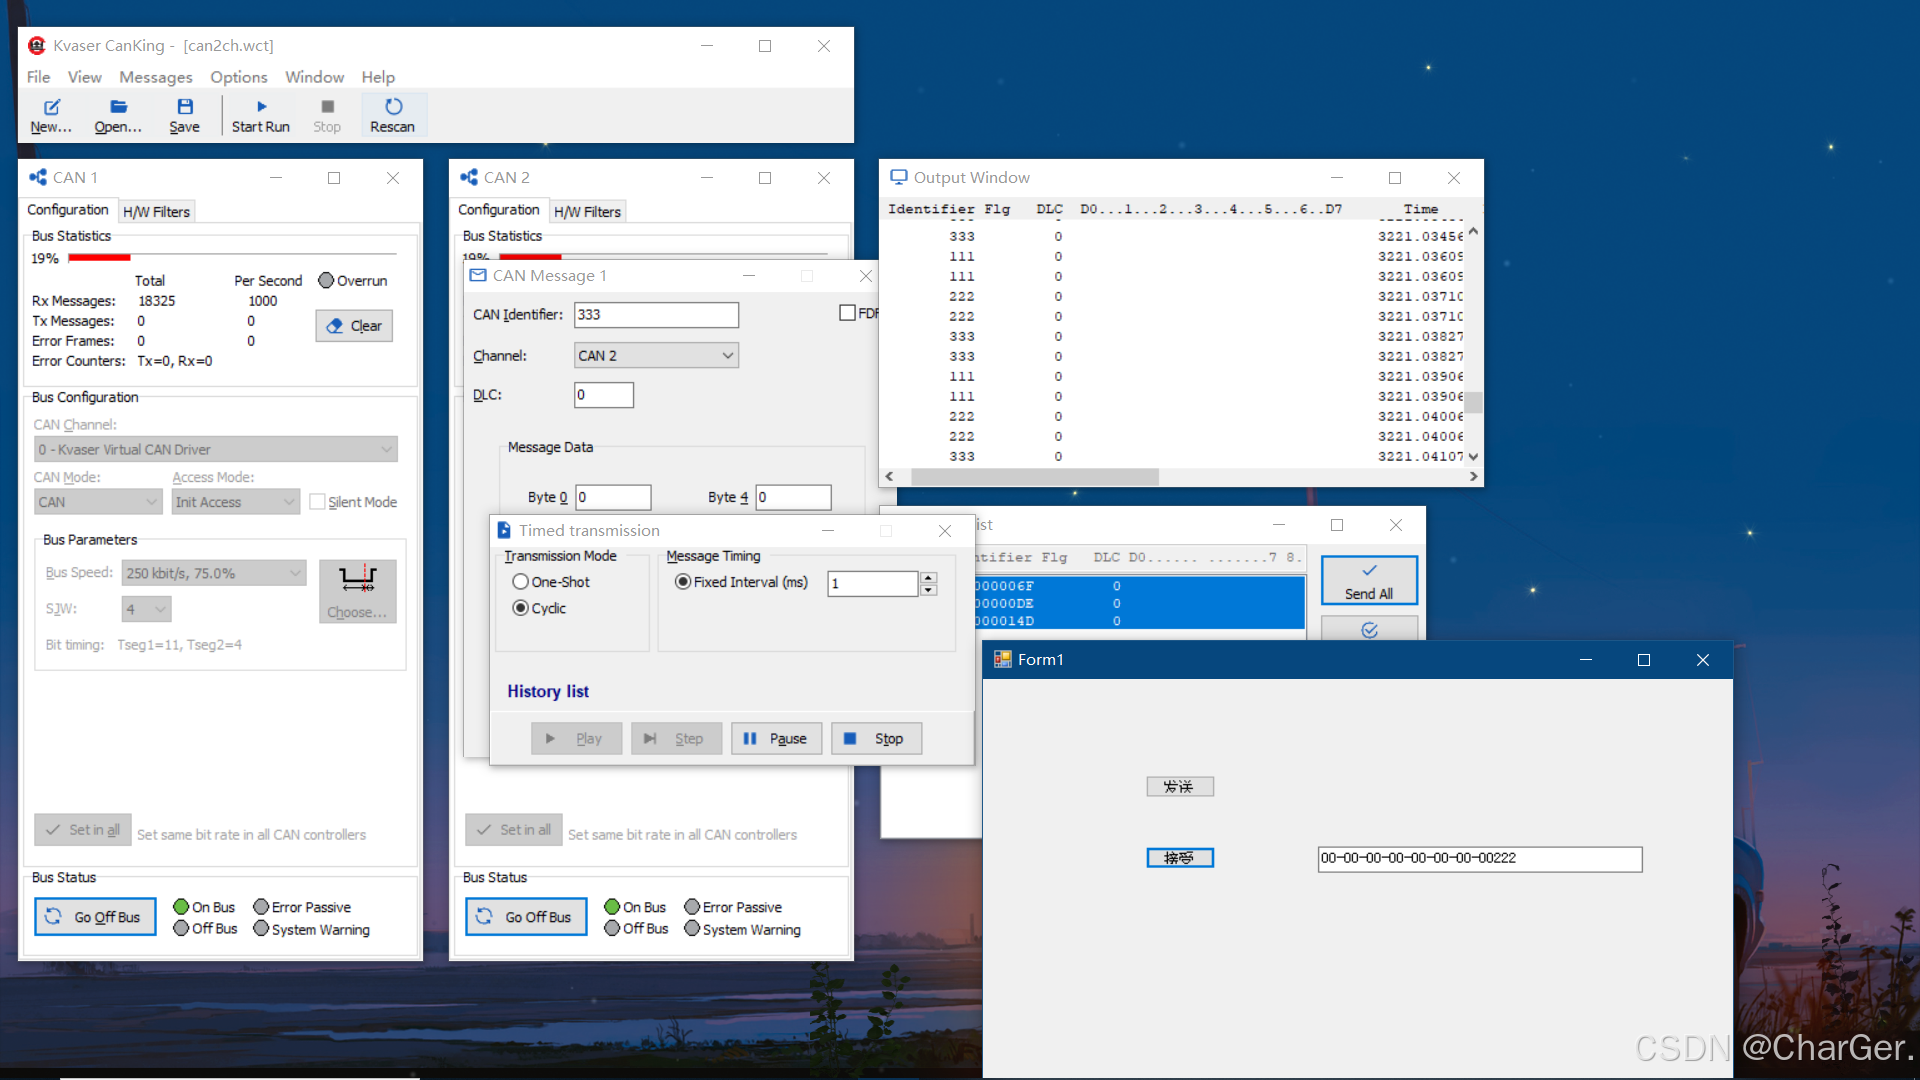Click On Bus indicator in CAN 1
The height and width of the screenshot is (1080, 1920).
tap(181, 907)
